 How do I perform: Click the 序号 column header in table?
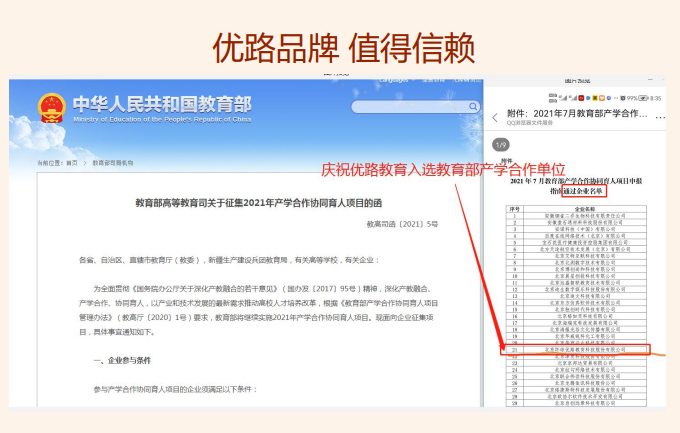tap(515, 208)
